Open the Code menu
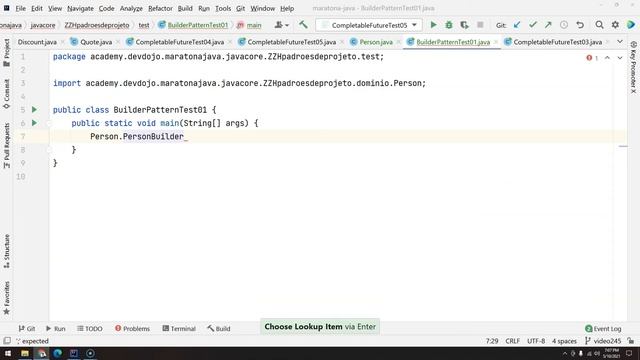Viewport: 640px width, 360px height. (106, 8)
